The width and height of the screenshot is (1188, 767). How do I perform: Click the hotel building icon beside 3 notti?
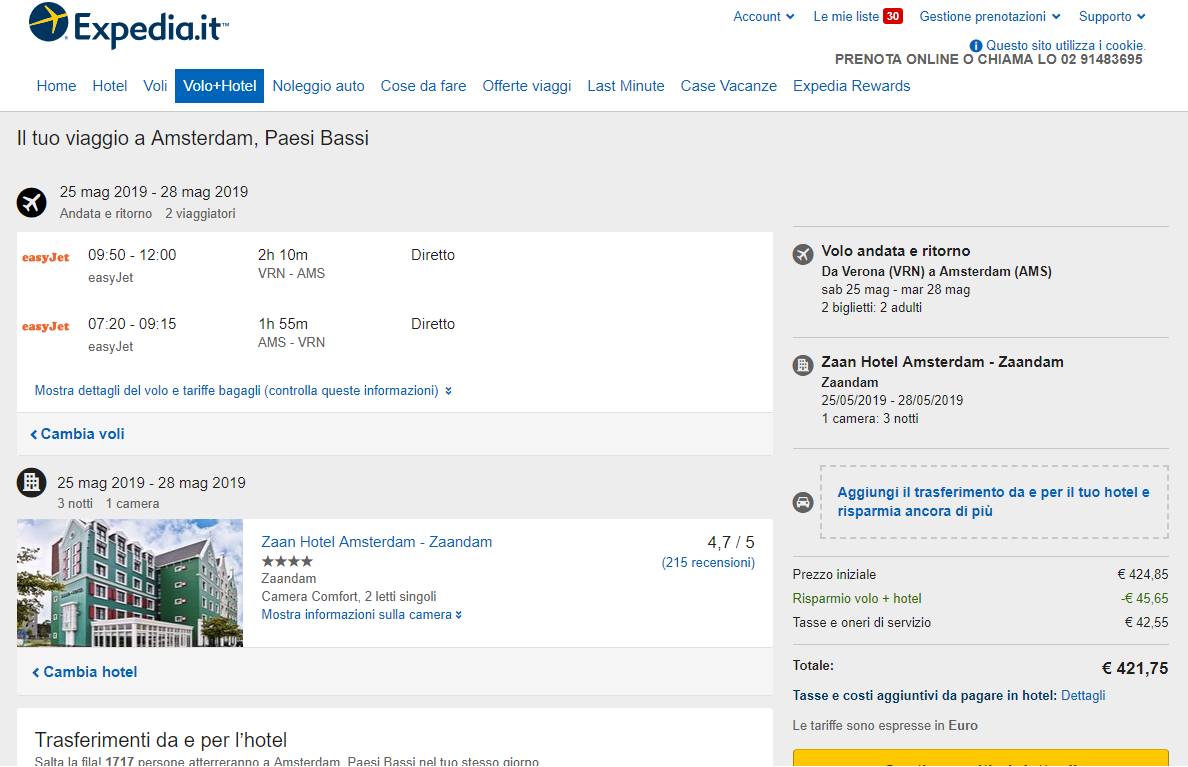pos(32,482)
